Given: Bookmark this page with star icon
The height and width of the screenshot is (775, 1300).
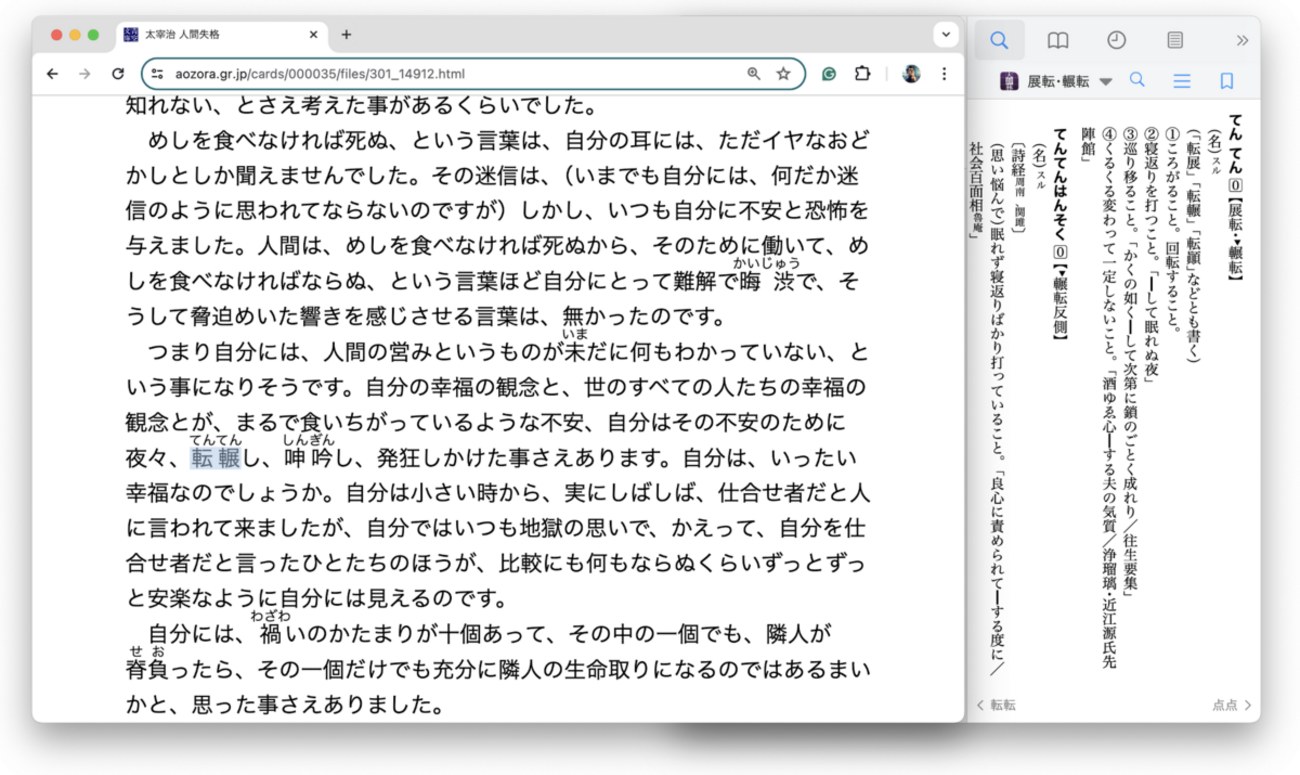Looking at the screenshot, I should coord(783,74).
